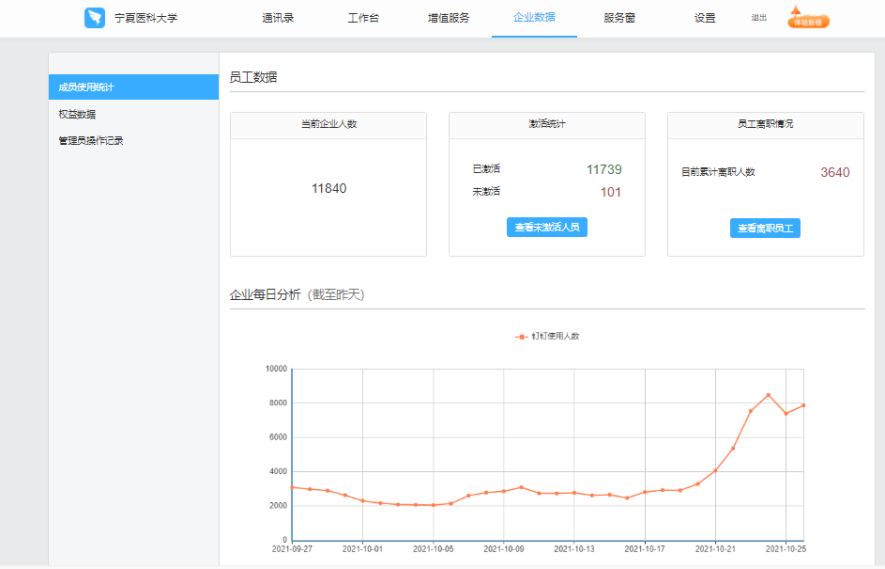Go to the 服务窗 tab
The image size is (885, 569).
click(619, 18)
